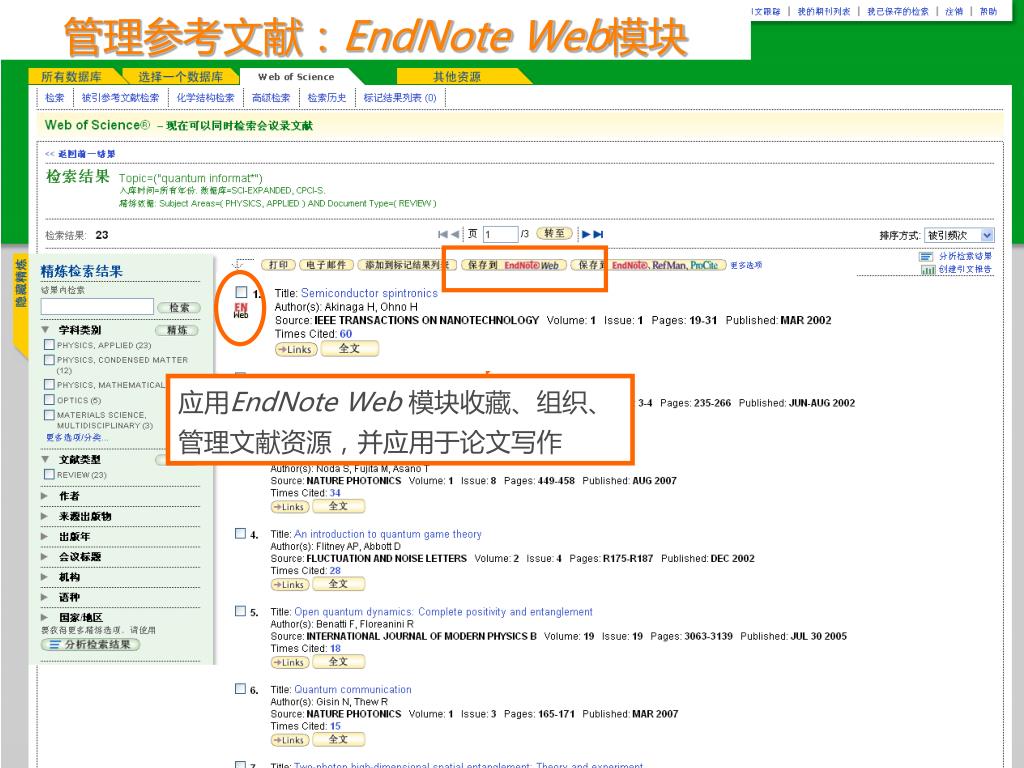The height and width of the screenshot is (768, 1024).
Task: Open 高级检索 in the sub menu
Action: 271,98
